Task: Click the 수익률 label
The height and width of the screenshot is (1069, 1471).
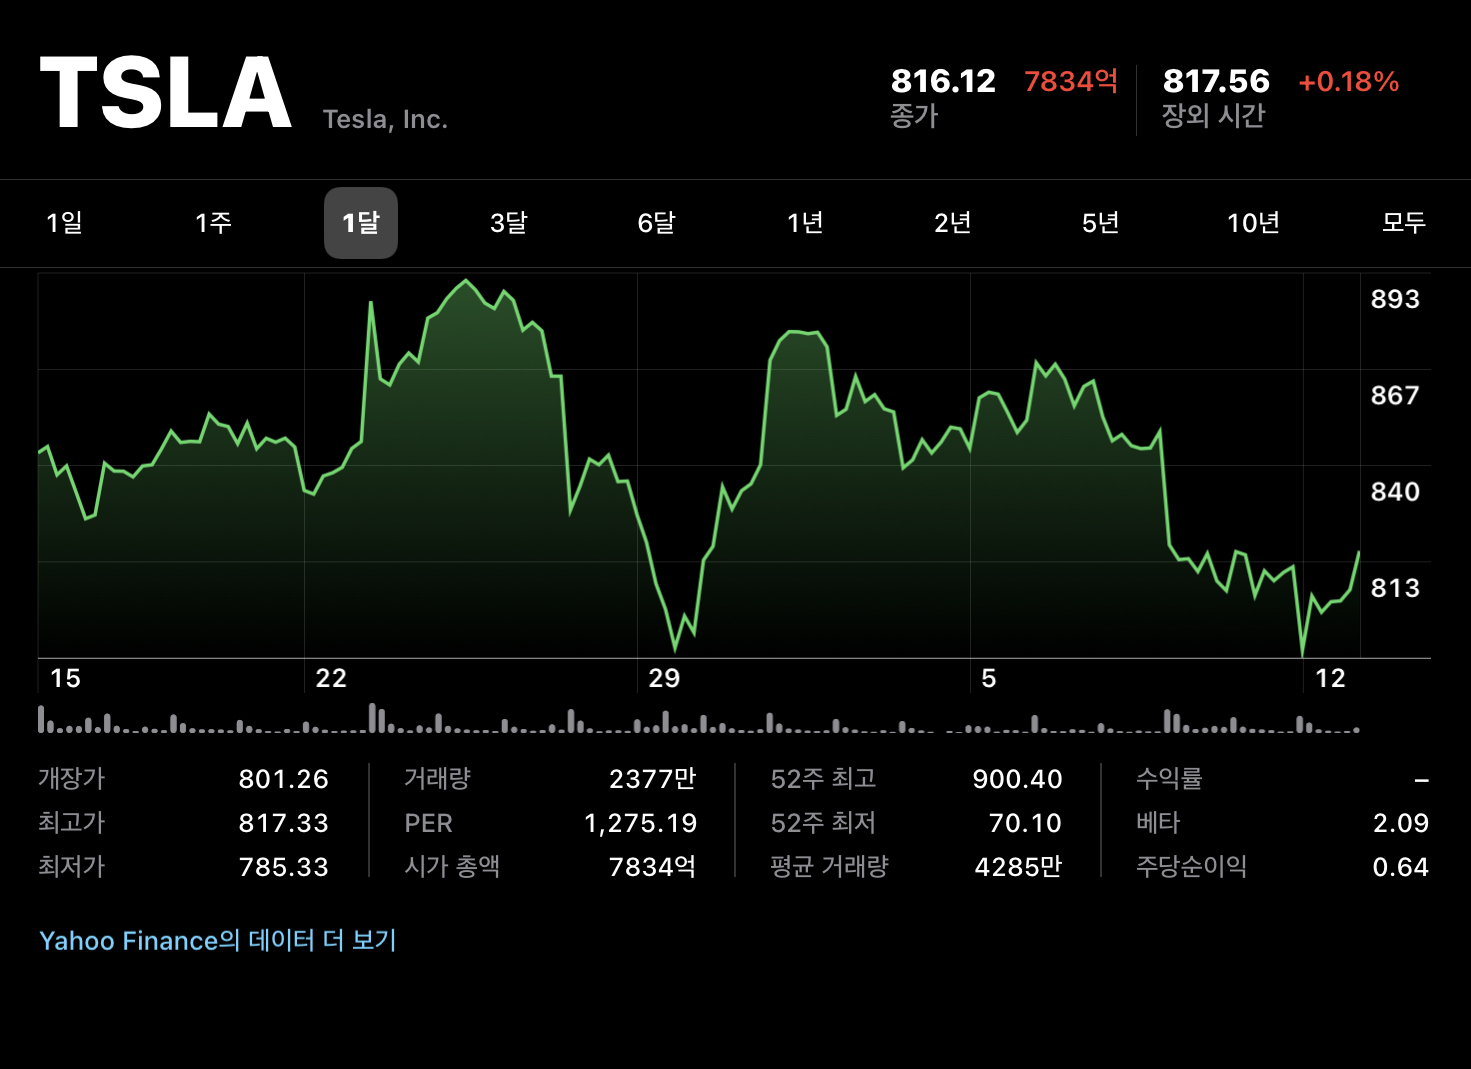Action: (x=1169, y=779)
